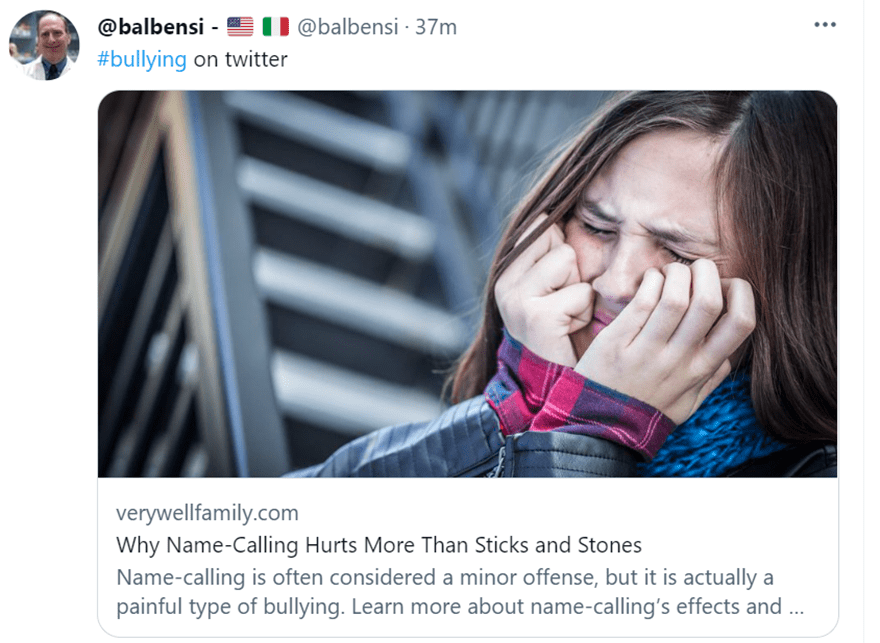The image size is (880, 643).
Task: Click the US flag emoji in the name
Action: click(x=240, y=26)
